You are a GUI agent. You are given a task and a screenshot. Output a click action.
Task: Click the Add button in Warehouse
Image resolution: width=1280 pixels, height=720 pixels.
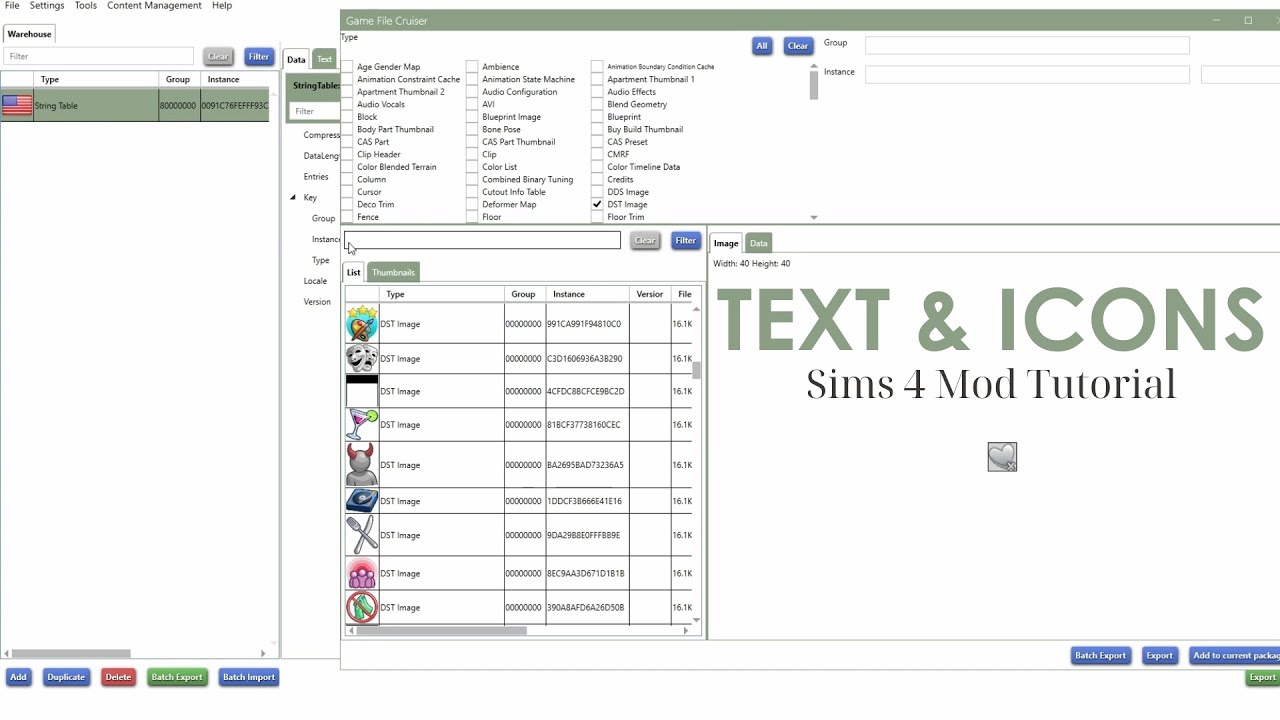click(x=18, y=677)
